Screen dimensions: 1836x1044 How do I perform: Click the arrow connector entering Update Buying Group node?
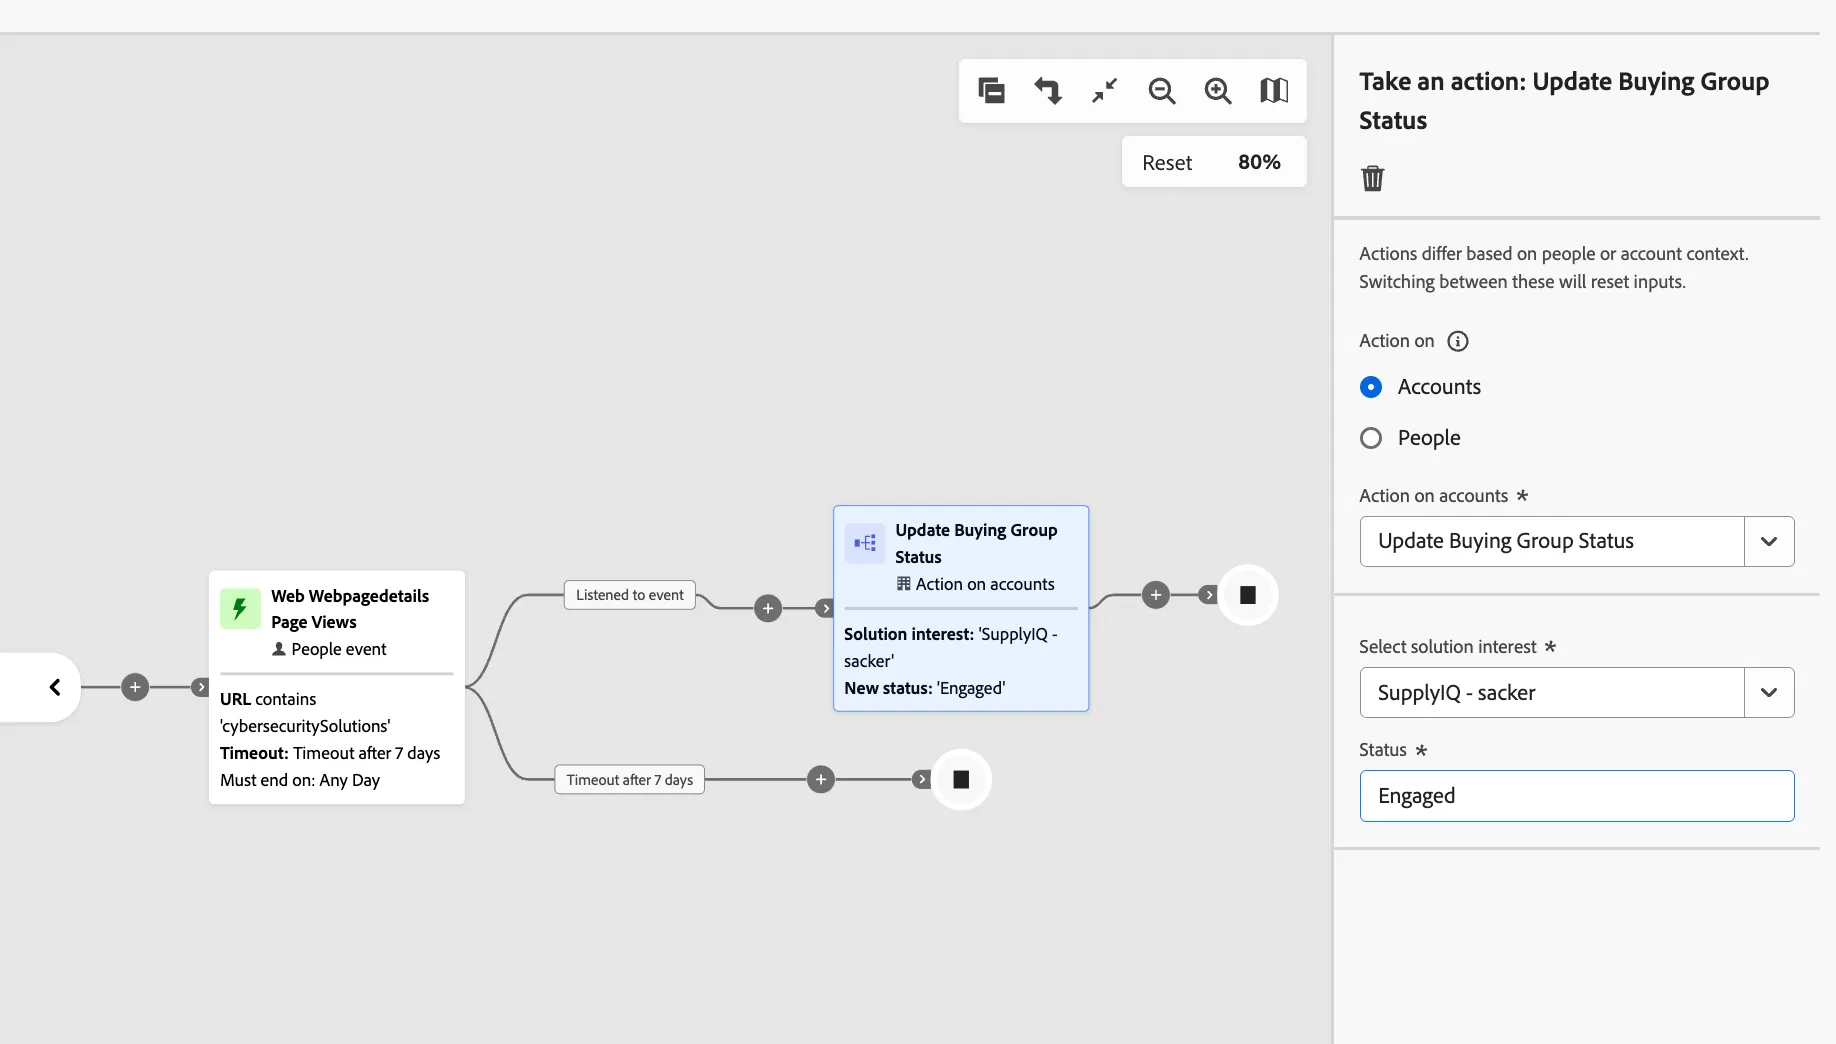pos(825,608)
